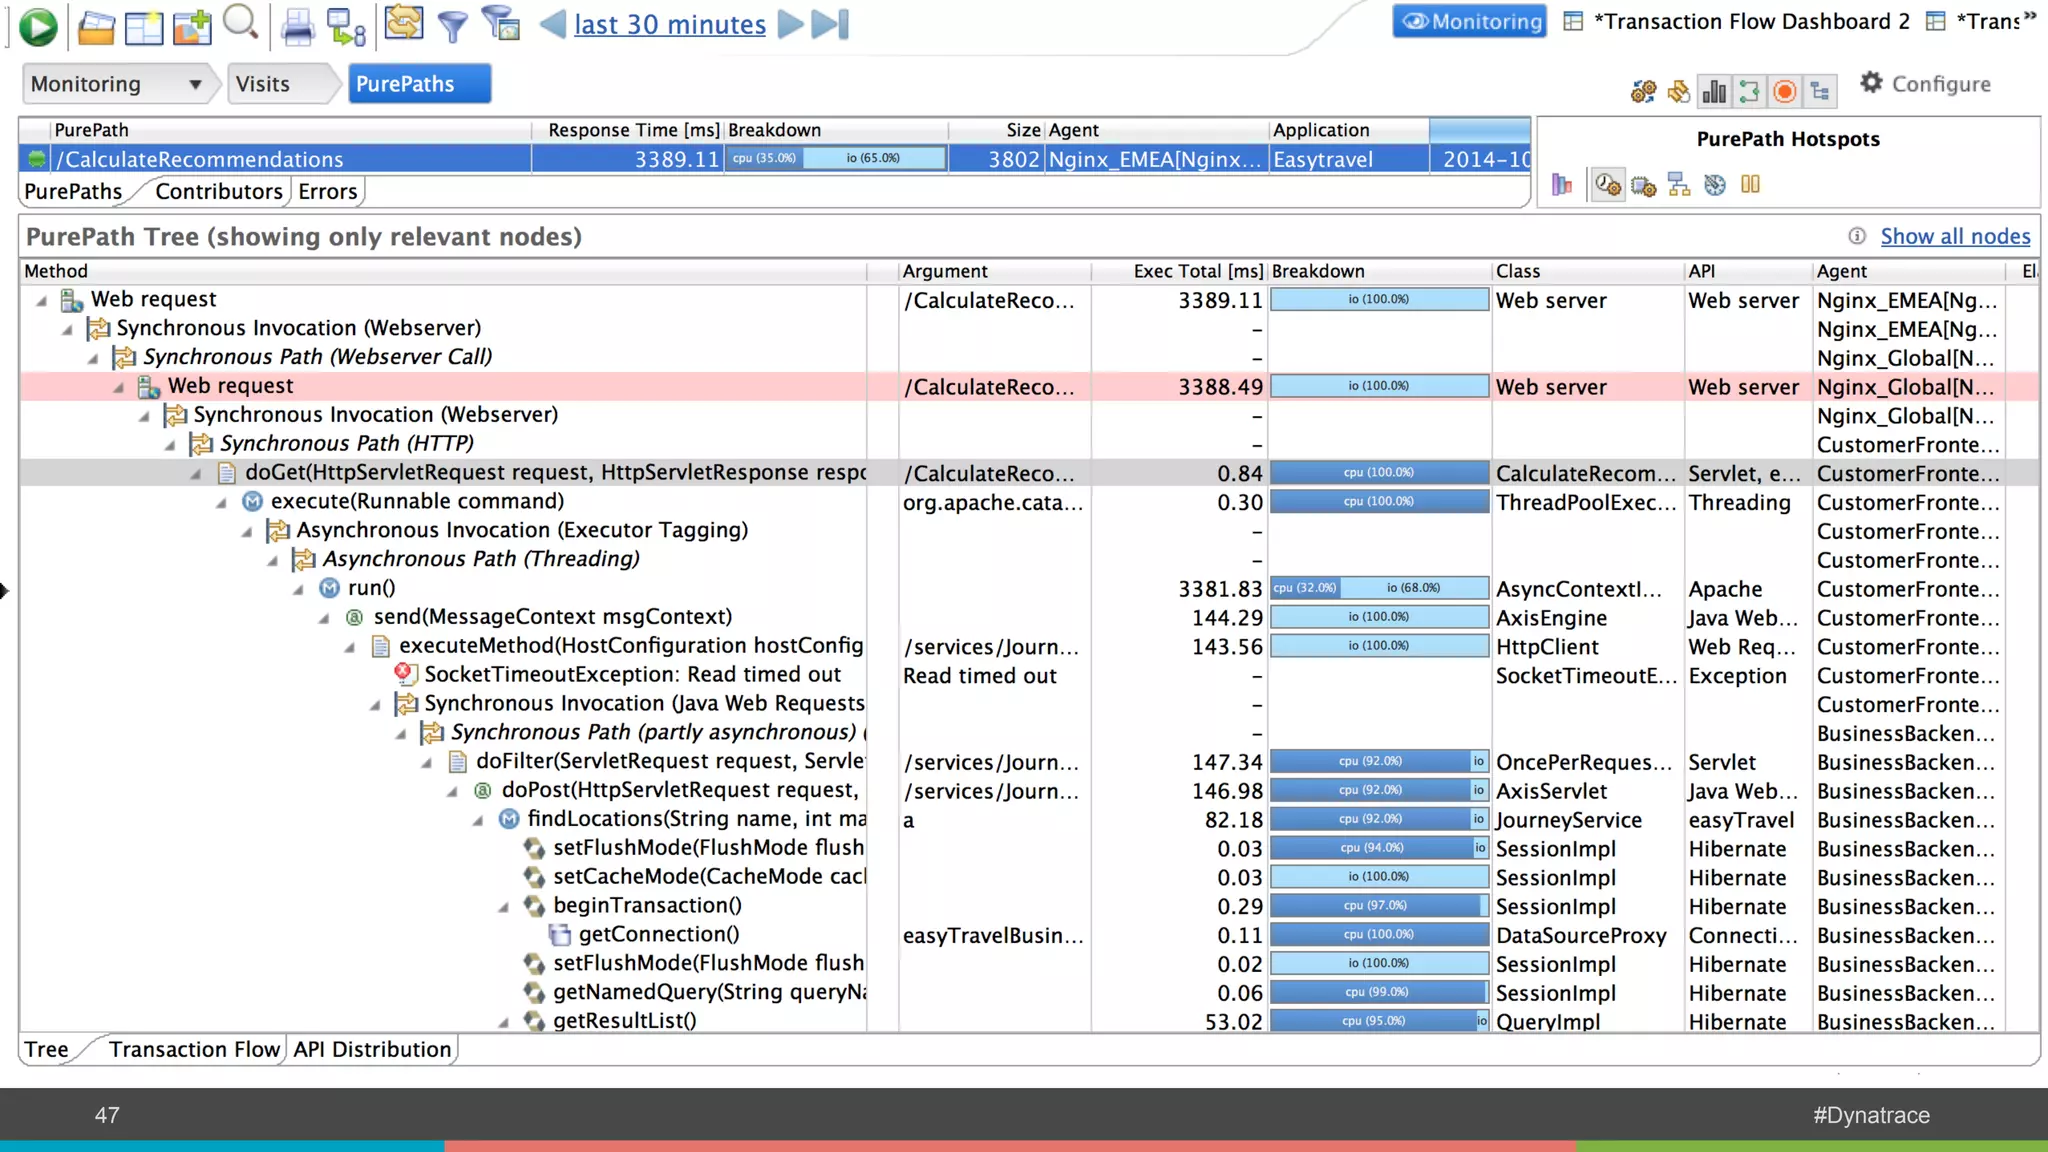Click the refresh arrows icon
2048x1152 pixels.
point(403,23)
